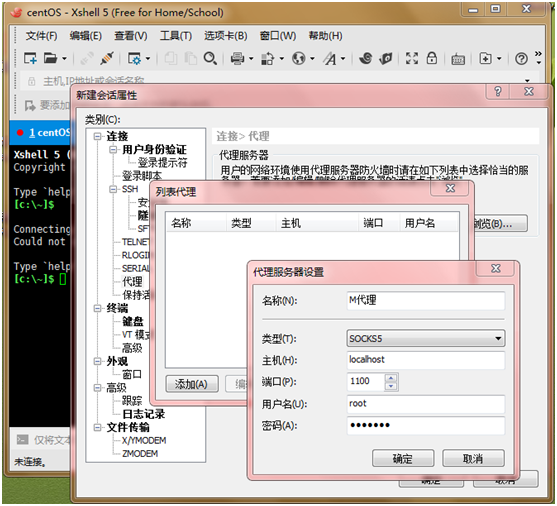Launch the Xagent icon
The image size is (557, 506).
click(386, 58)
